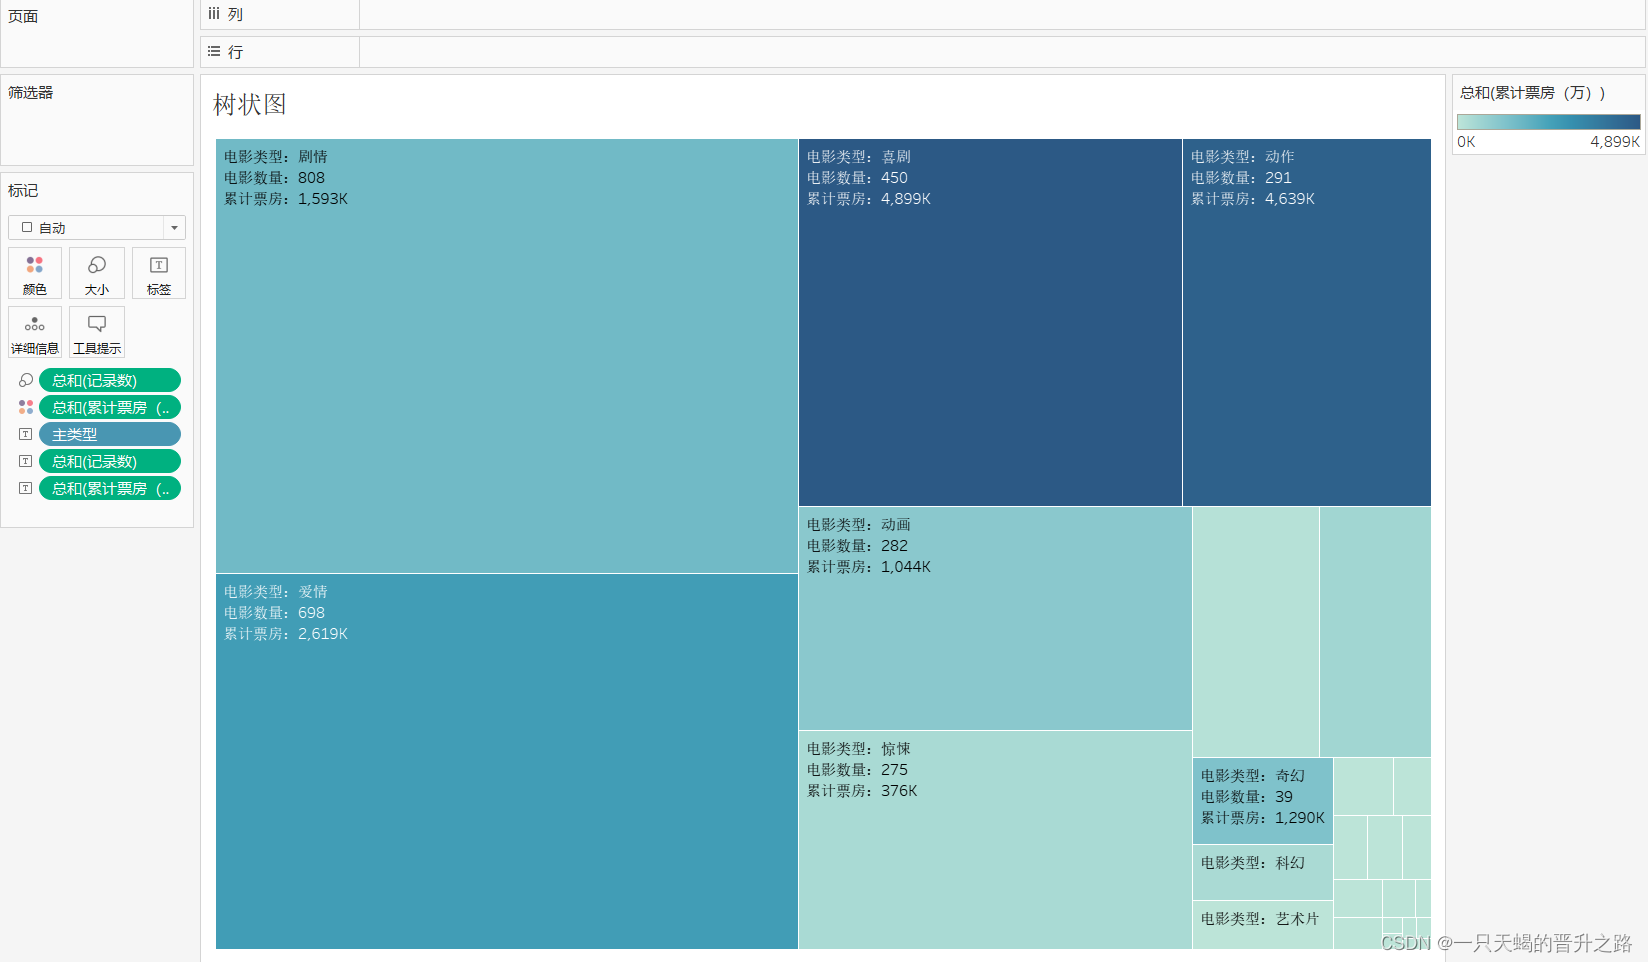Select the 爱情 treemap tile
This screenshot has height=962, width=1648.
click(x=507, y=761)
